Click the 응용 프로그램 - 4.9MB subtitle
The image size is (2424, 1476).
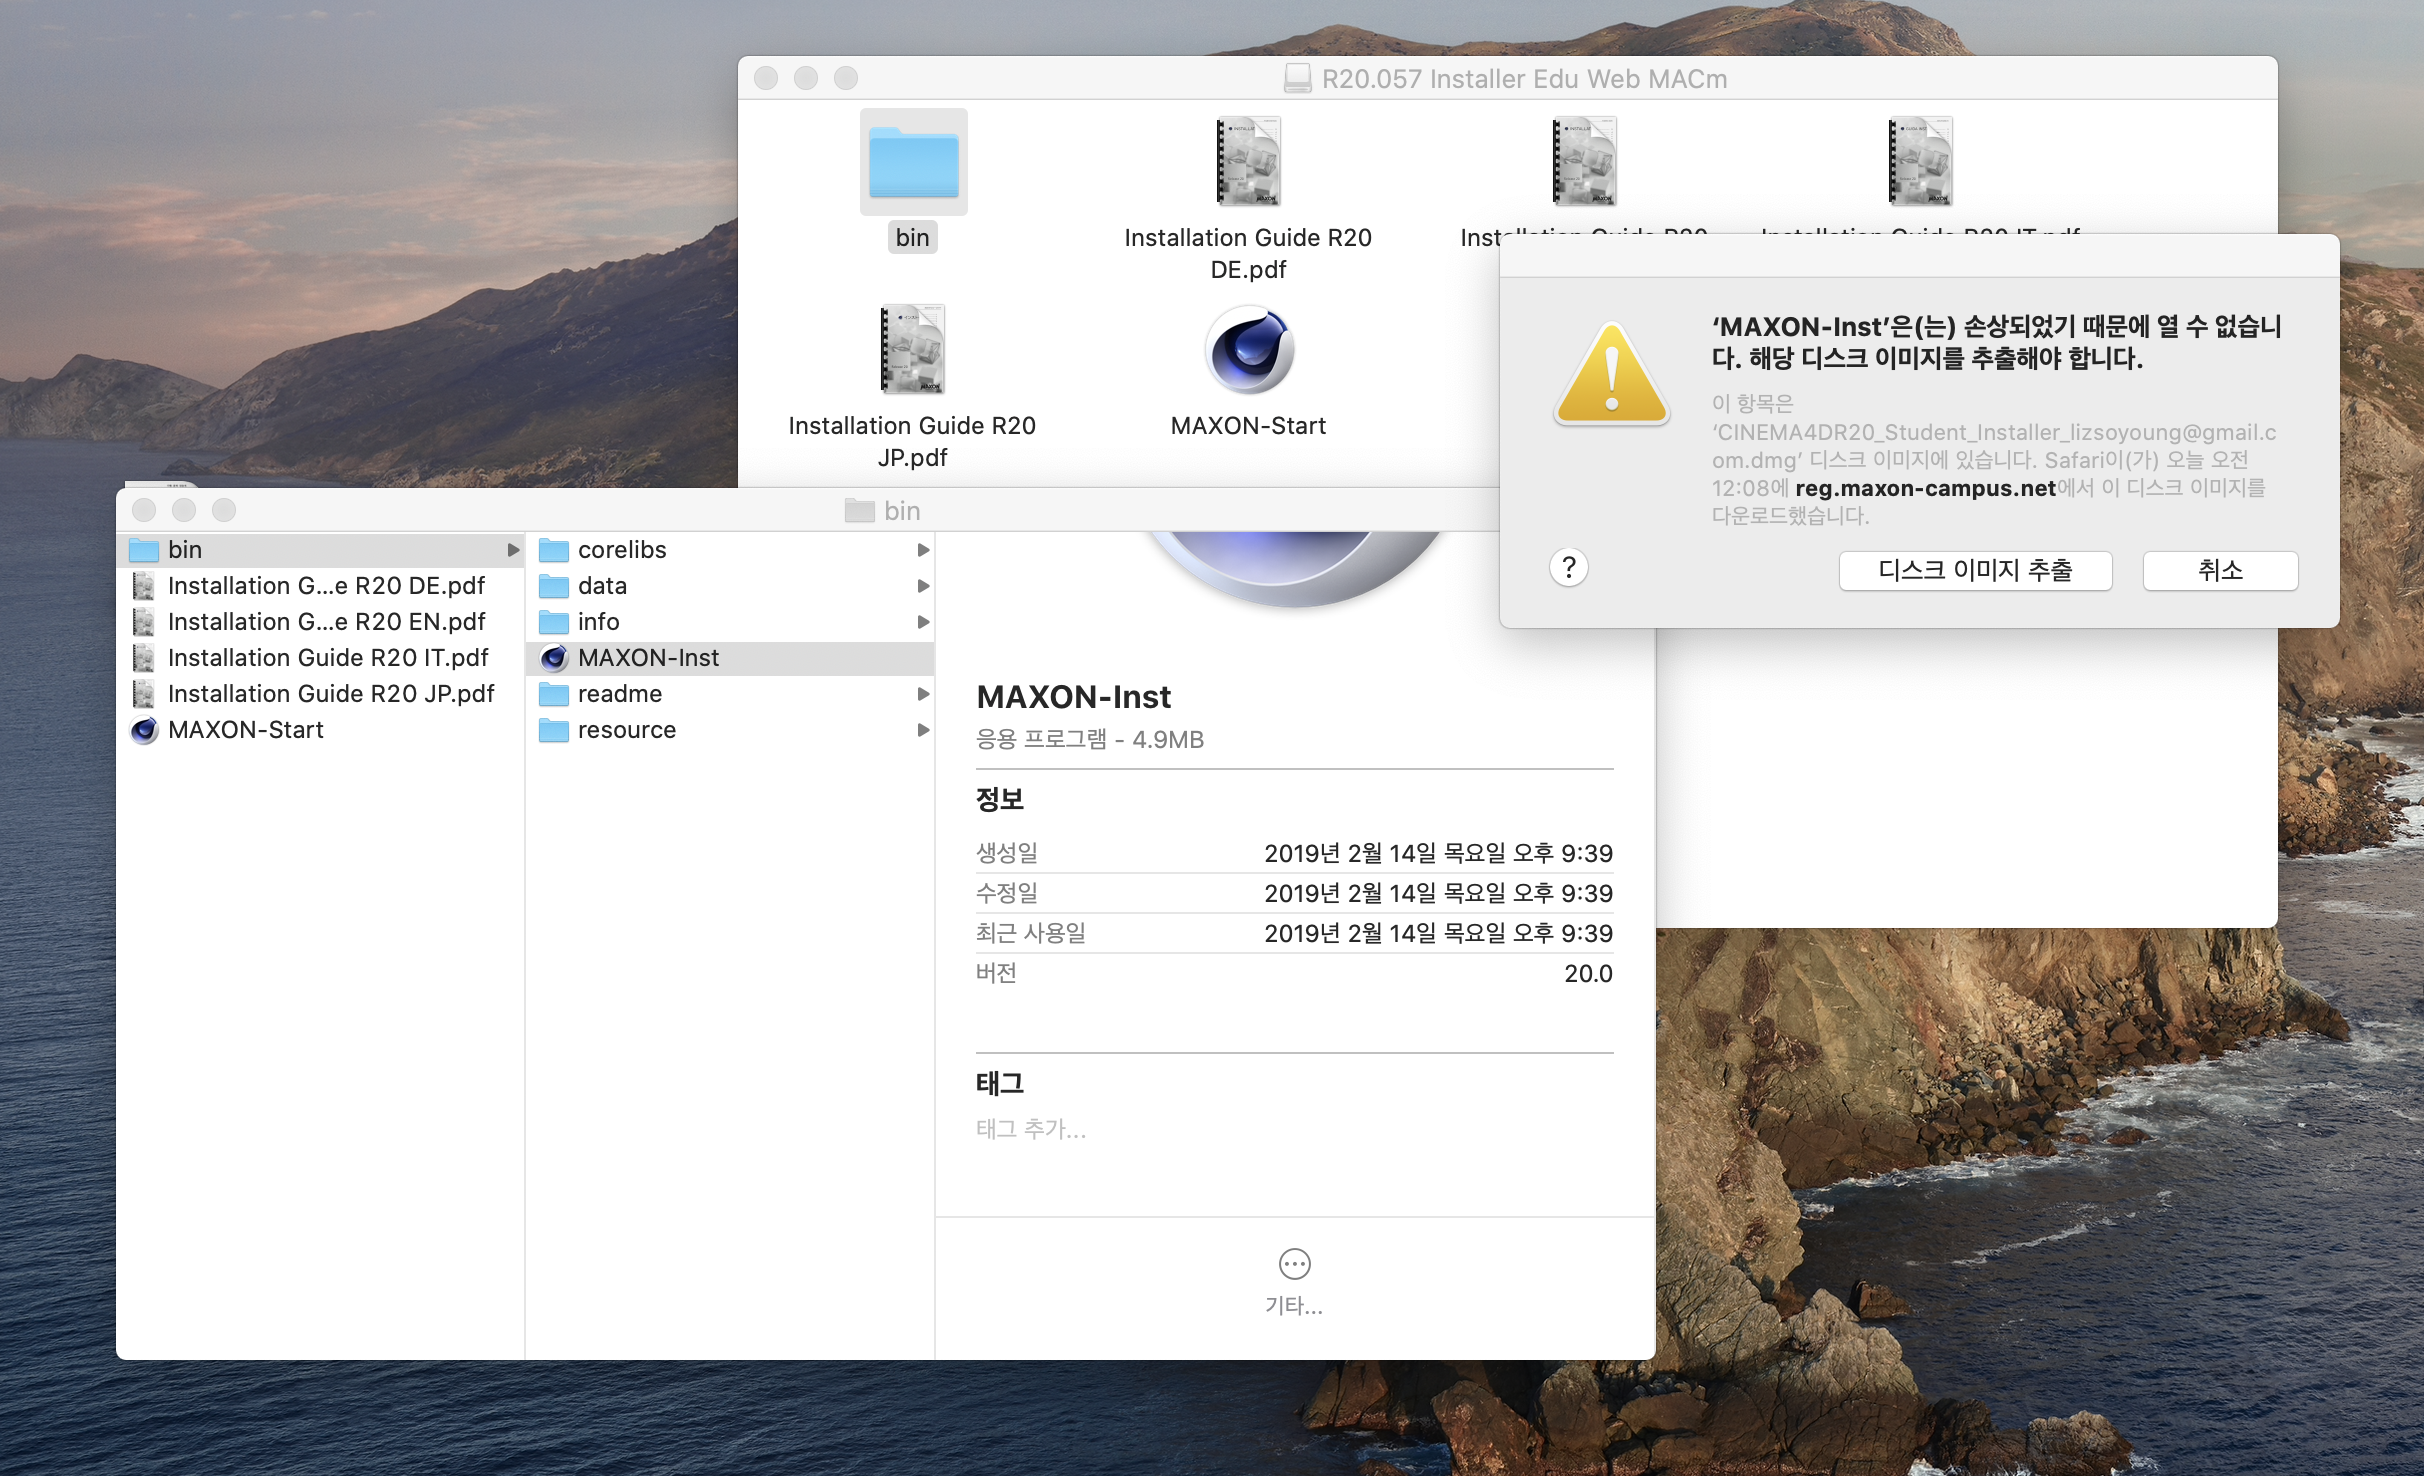(1089, 740)
